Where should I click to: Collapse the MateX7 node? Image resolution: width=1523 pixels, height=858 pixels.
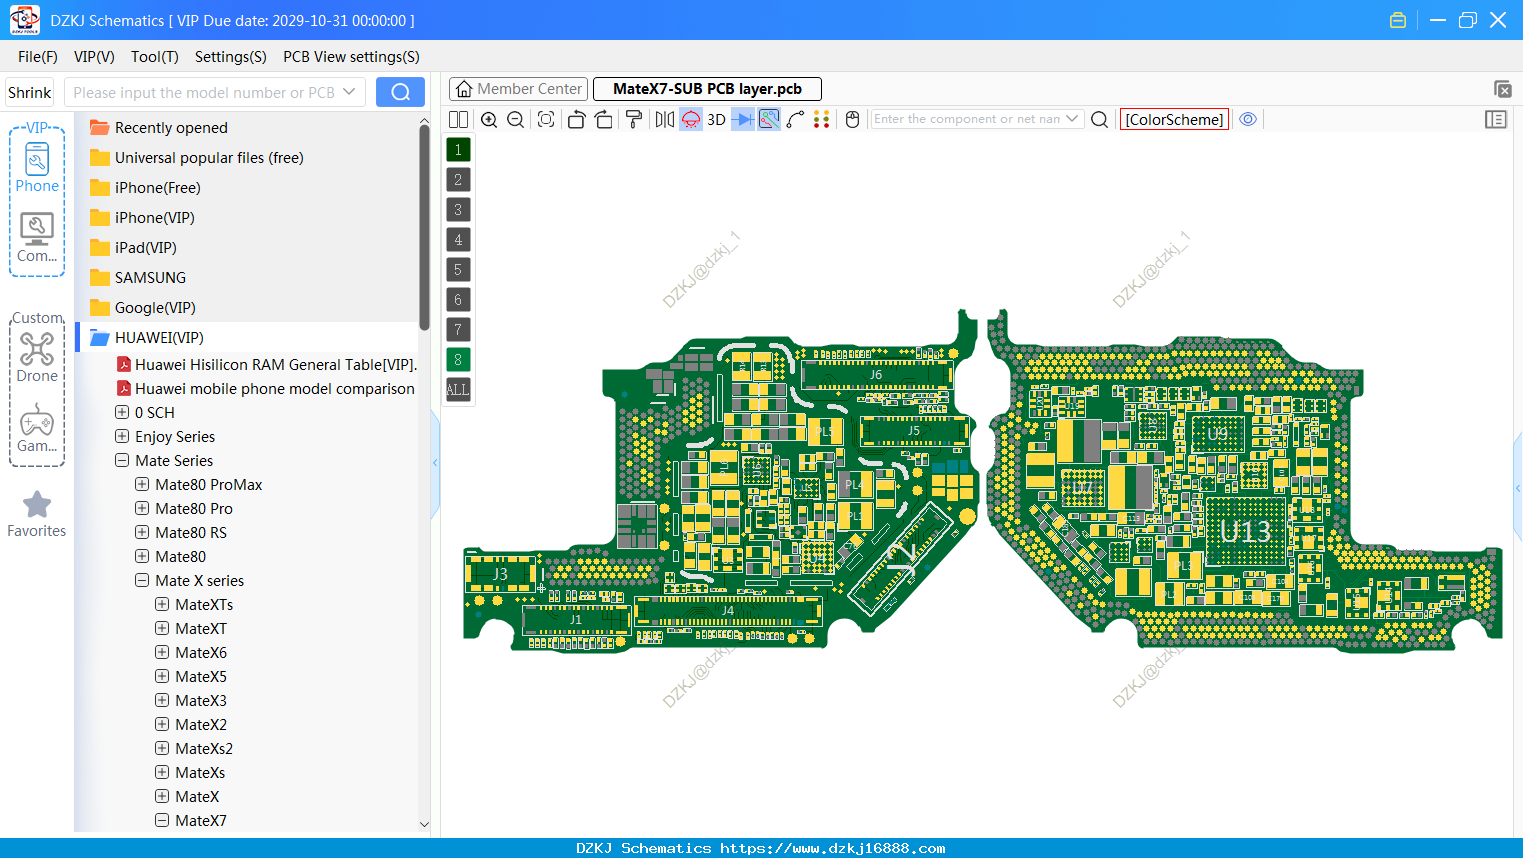pyautogui.click(x=162, y=820)
